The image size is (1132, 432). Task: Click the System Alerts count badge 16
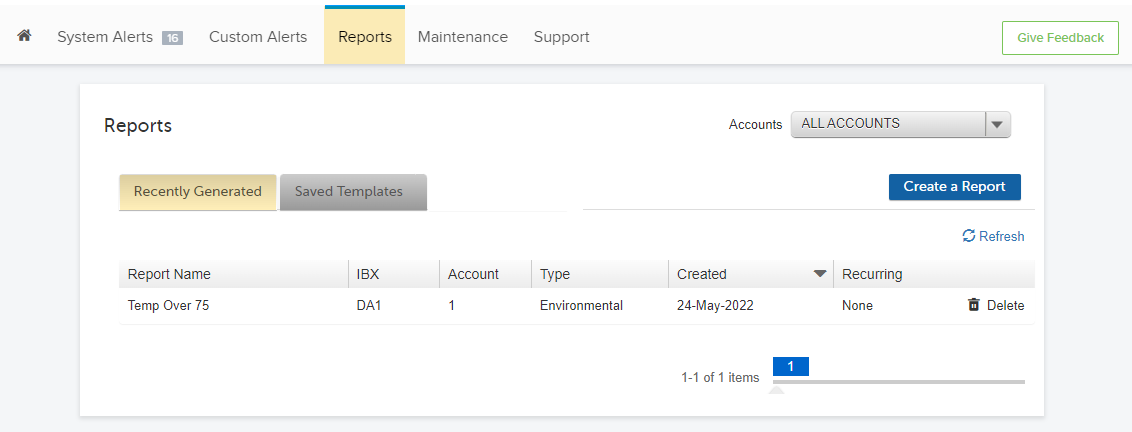point(172,38)
